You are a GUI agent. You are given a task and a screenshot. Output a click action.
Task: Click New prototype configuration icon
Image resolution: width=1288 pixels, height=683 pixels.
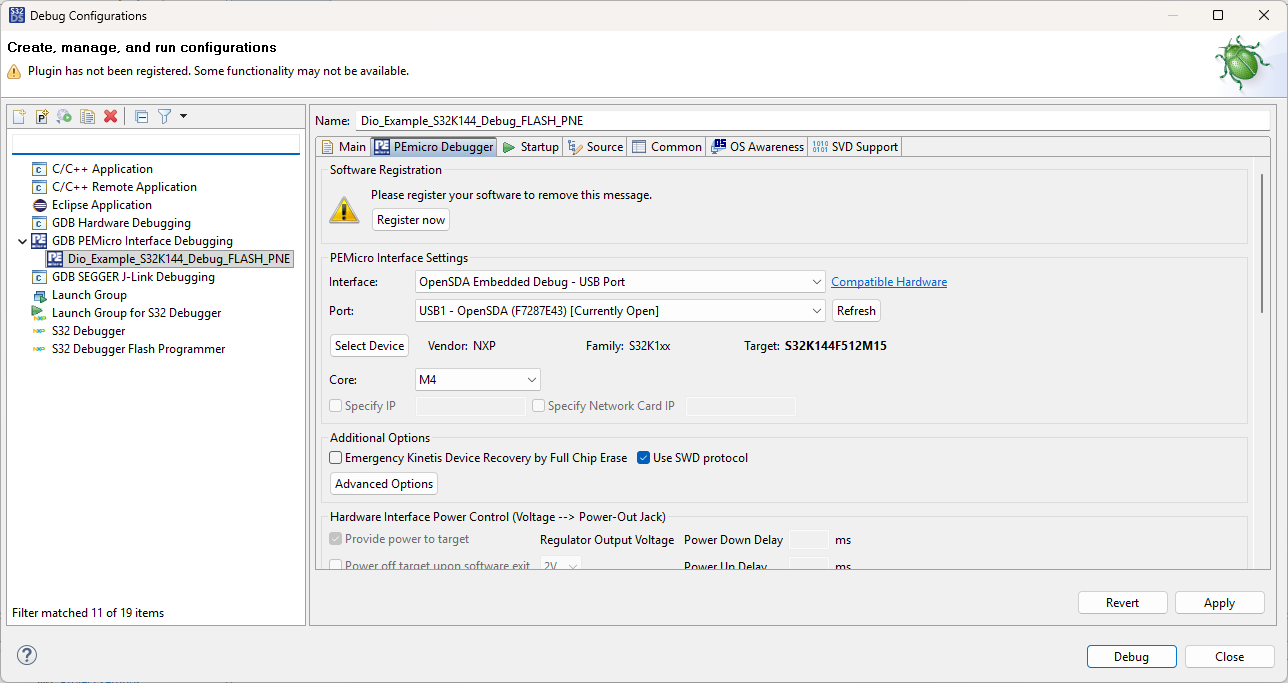tap(42, 116)
